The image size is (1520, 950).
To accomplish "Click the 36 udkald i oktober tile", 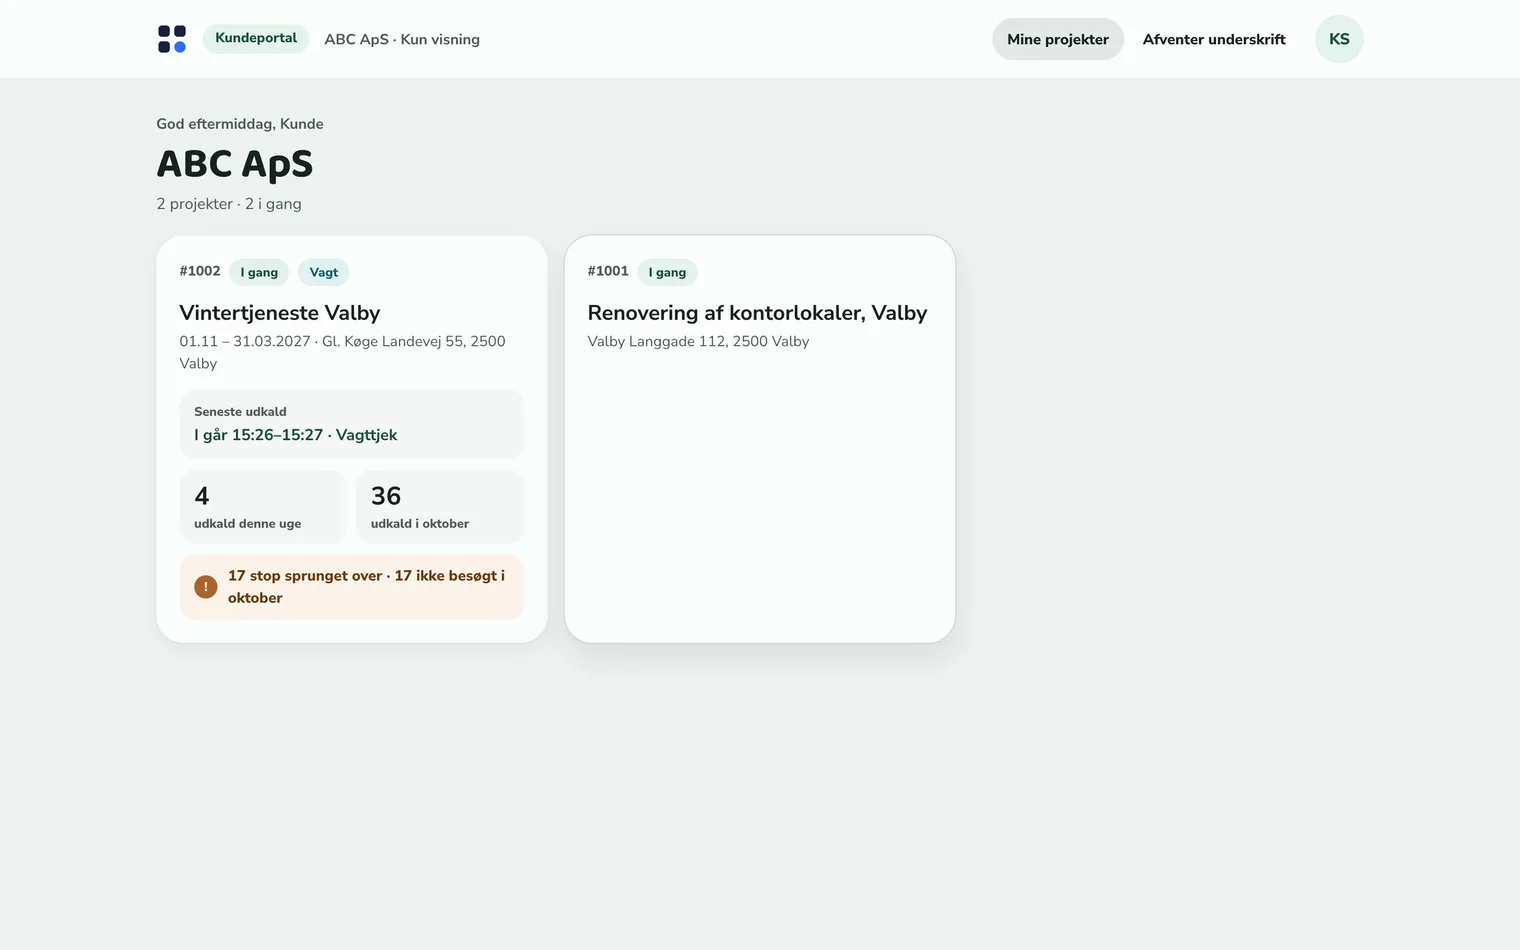I will coord(440,507).
